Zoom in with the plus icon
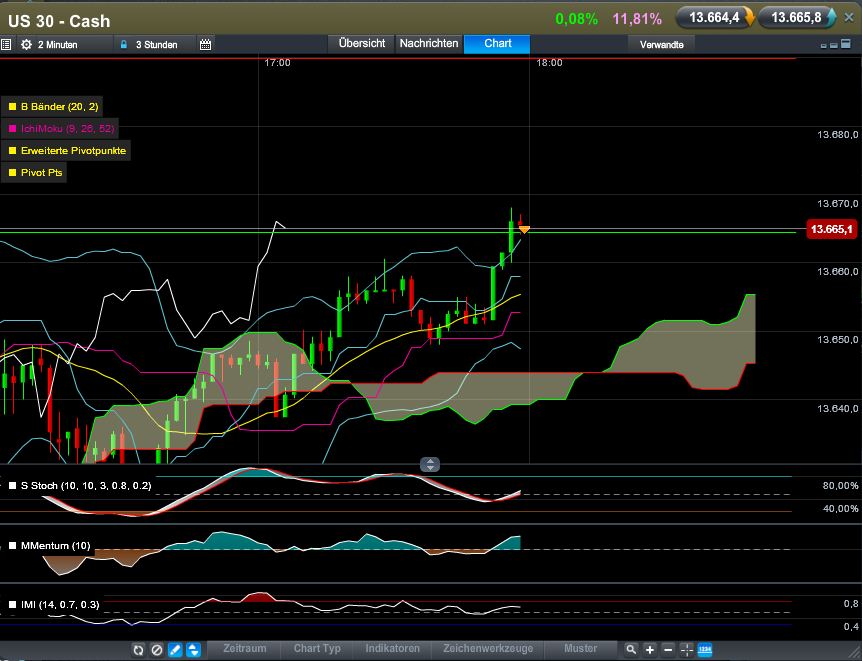 [x=650, y=650]
